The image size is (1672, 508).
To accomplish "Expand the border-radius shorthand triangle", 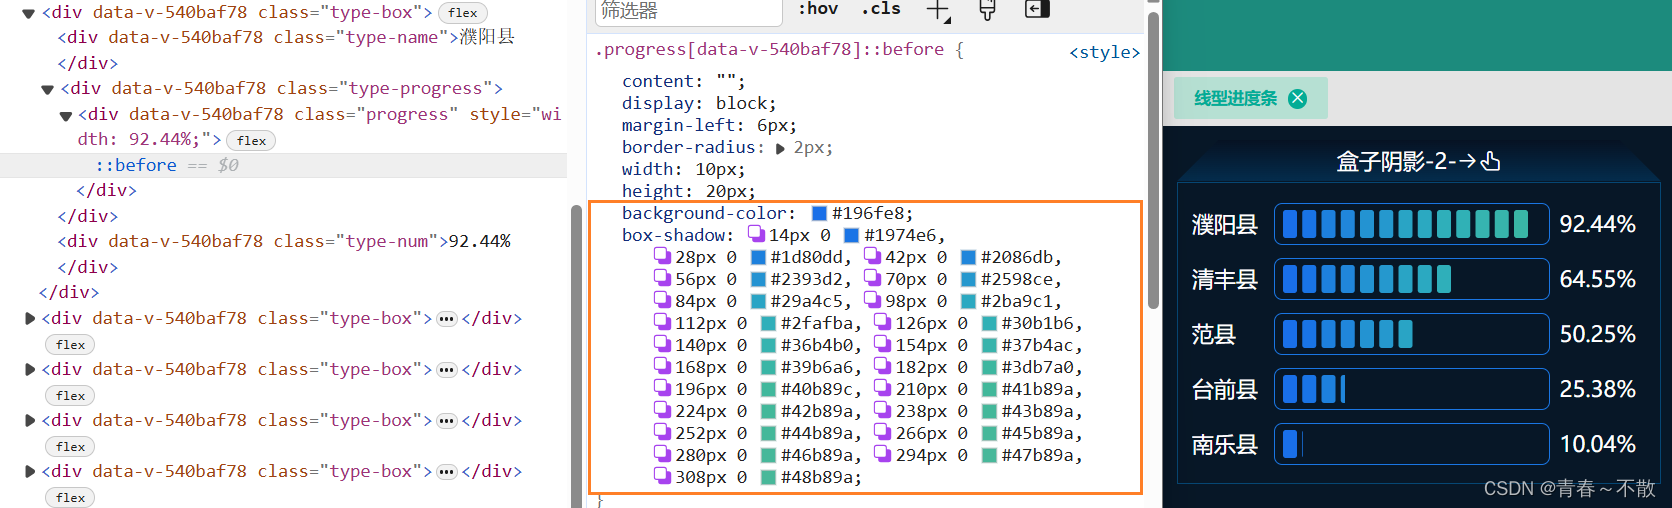I will tap(780, 148).
